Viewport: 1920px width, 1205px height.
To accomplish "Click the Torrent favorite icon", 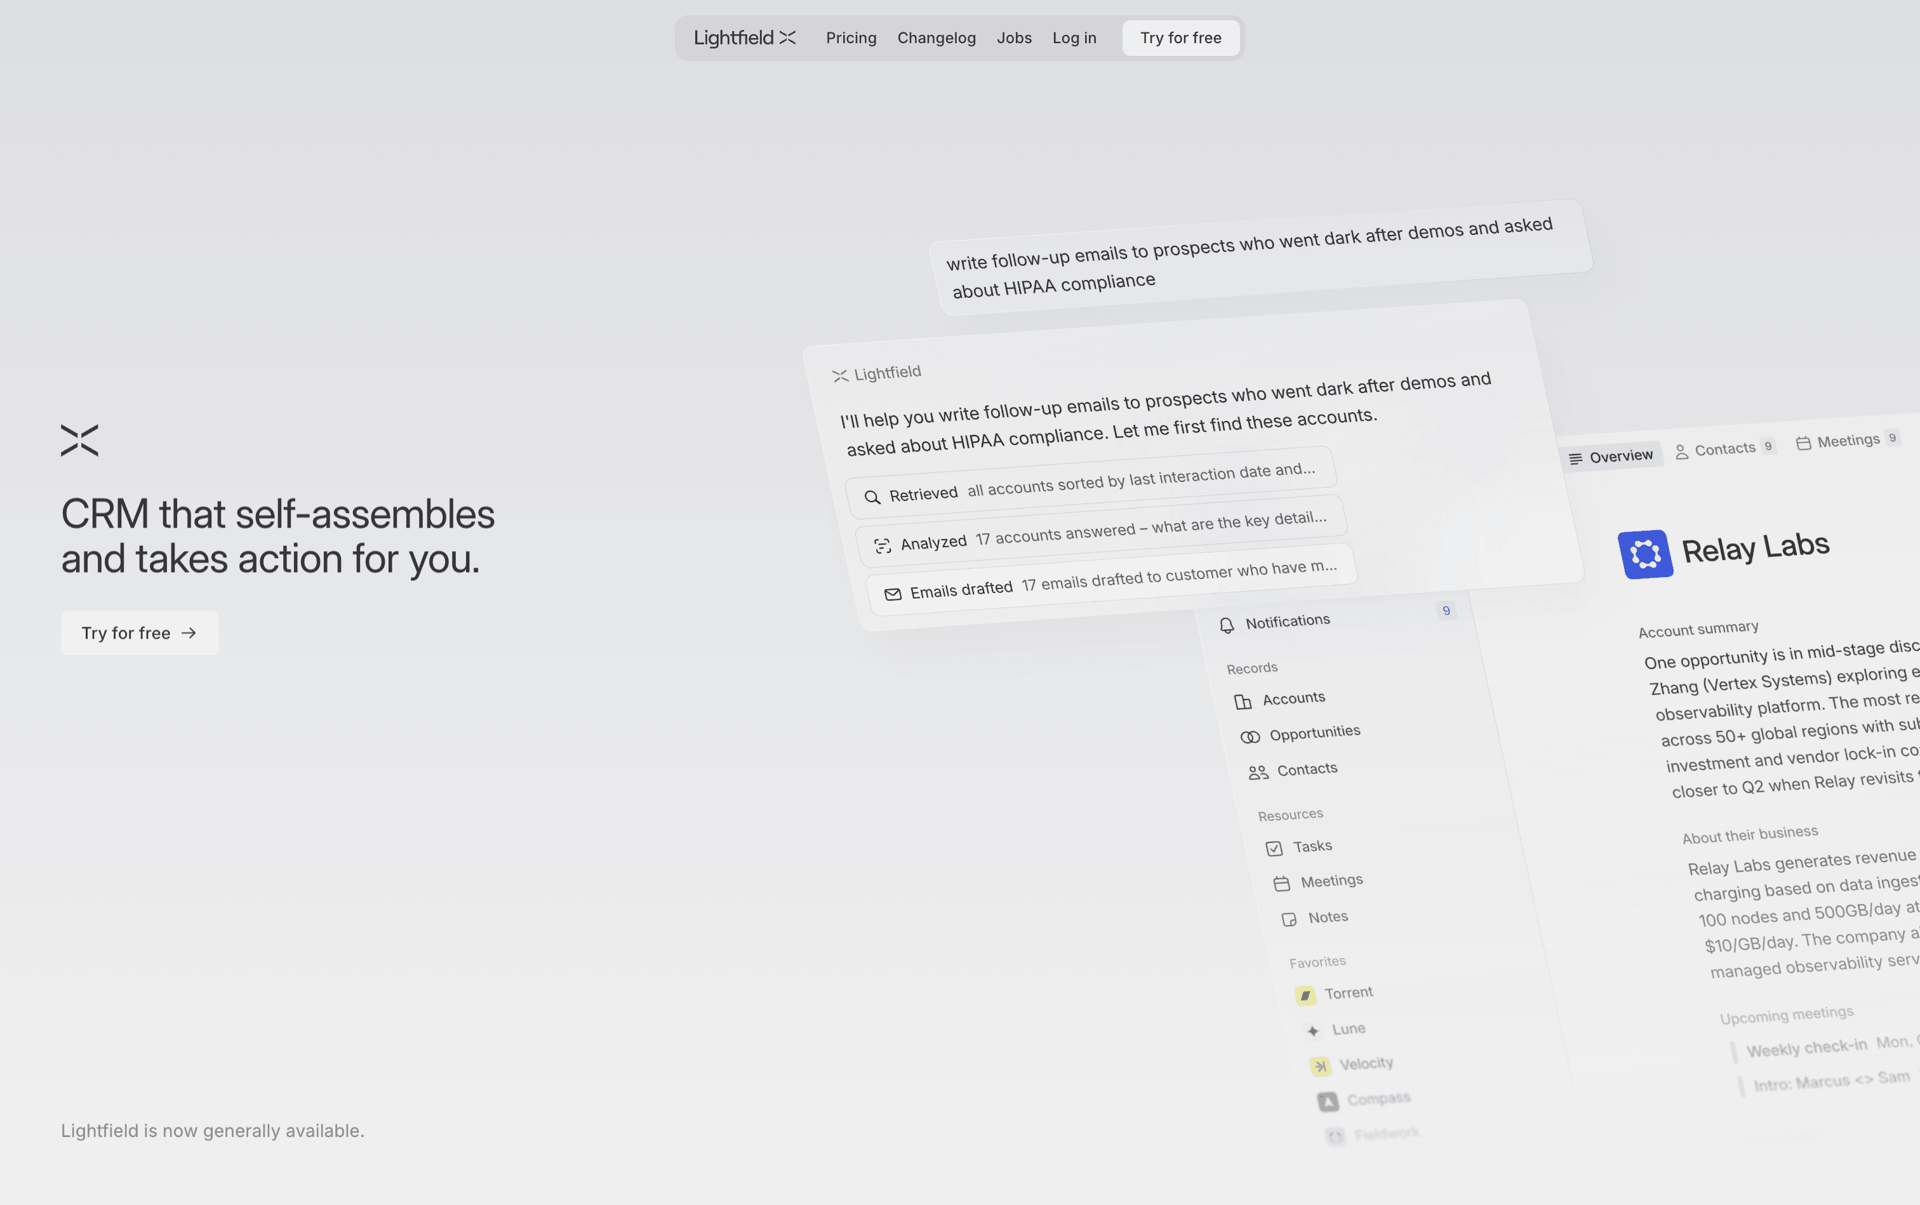I will click(x=1305, y=996).
